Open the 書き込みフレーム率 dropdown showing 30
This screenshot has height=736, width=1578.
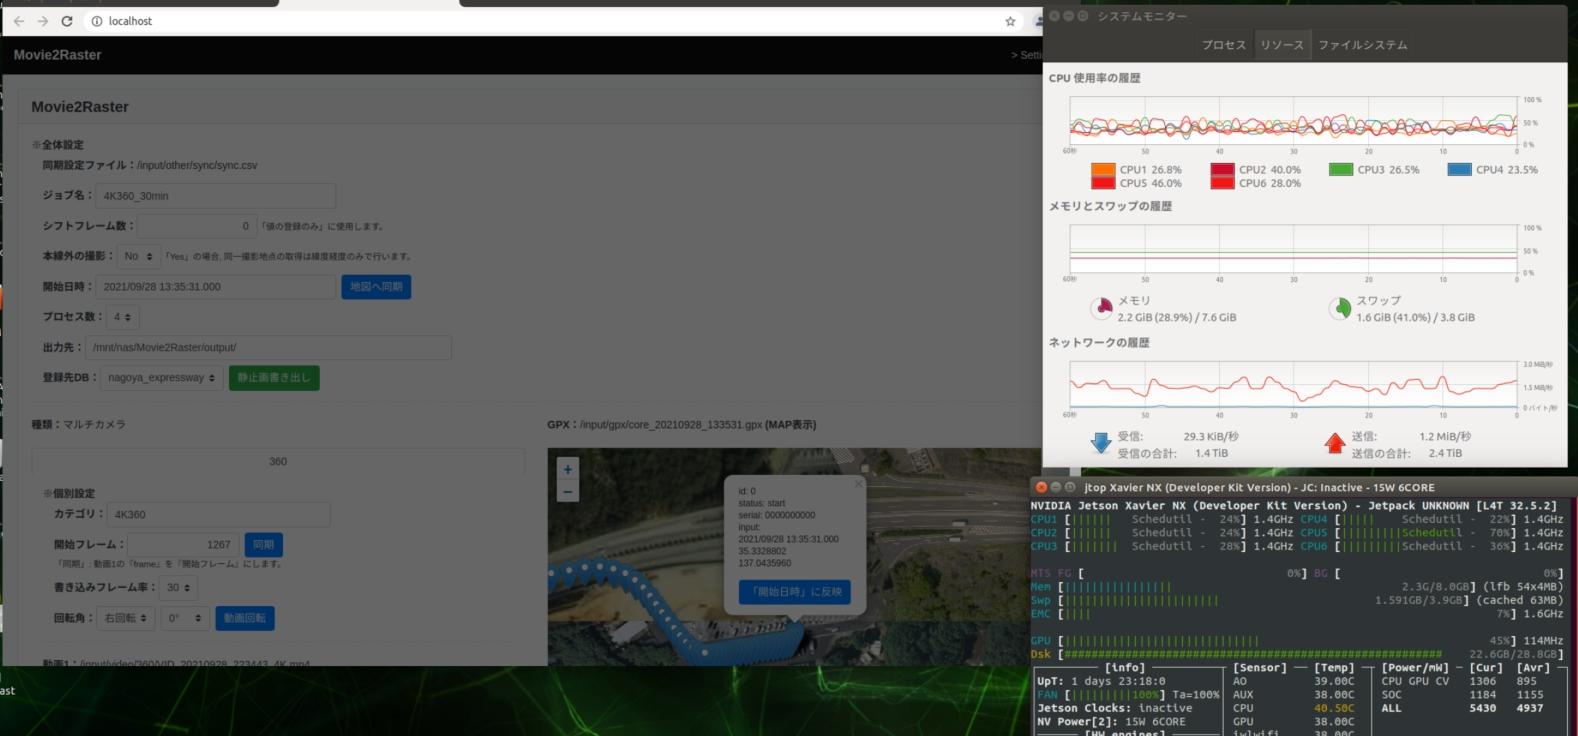point(179,588)
